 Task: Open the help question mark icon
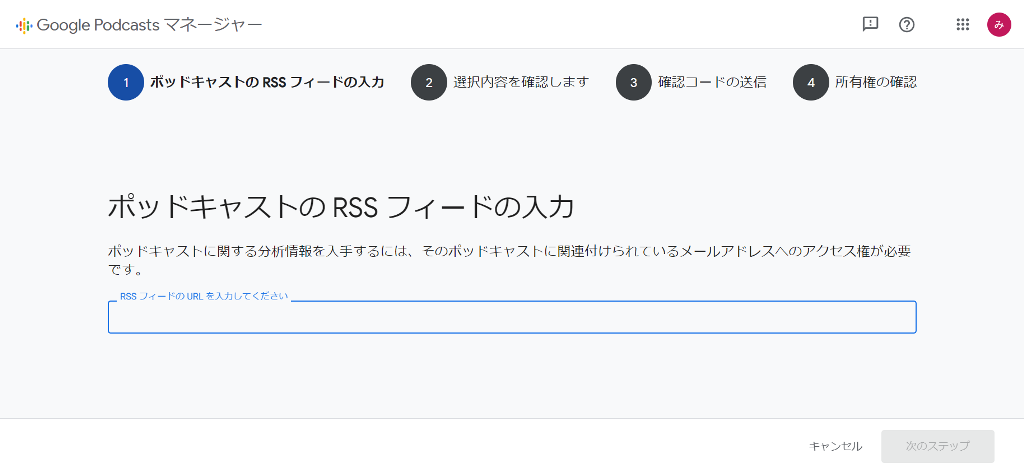click(906, 25)
